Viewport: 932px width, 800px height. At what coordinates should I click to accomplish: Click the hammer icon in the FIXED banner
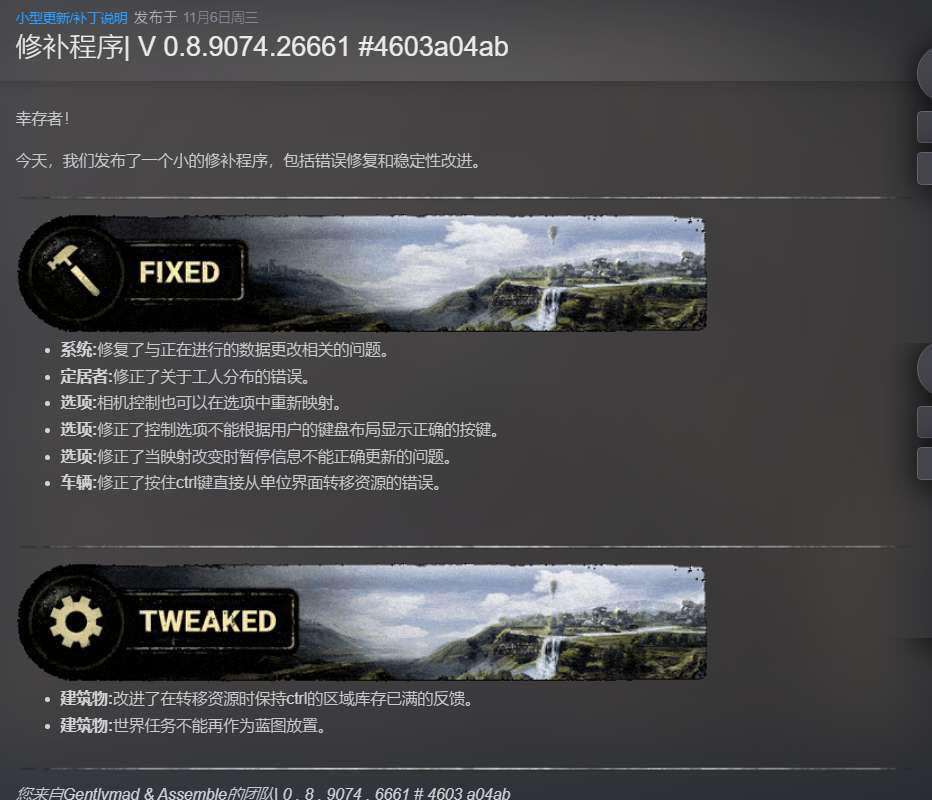[x=74, y=270]
